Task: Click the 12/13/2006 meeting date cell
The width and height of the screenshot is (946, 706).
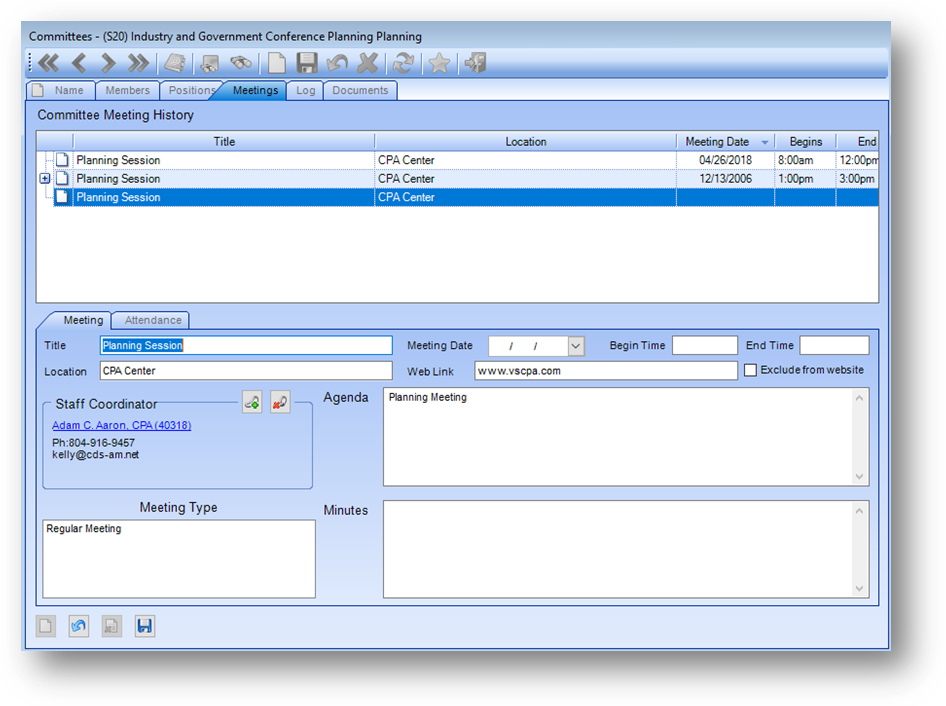Action: [x=725, y=179]
